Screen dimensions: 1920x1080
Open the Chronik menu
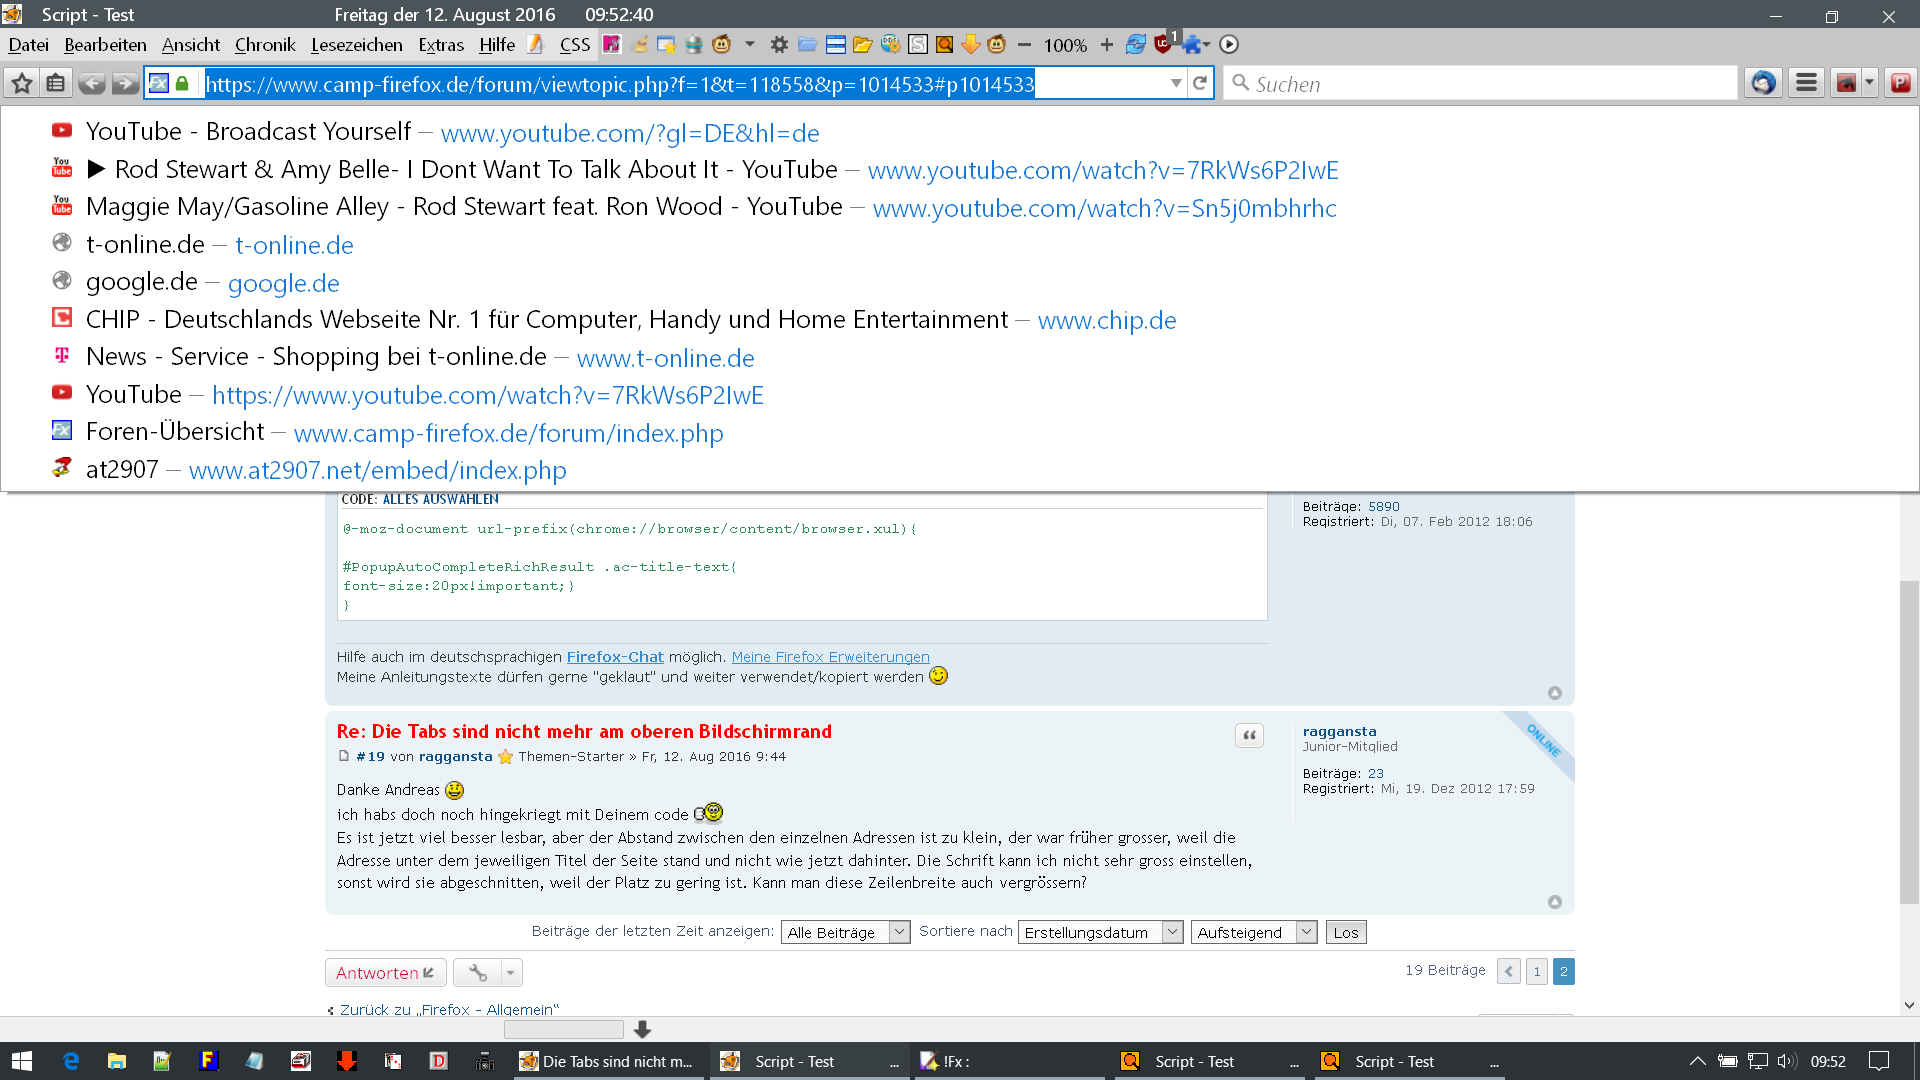click(265, 45)
